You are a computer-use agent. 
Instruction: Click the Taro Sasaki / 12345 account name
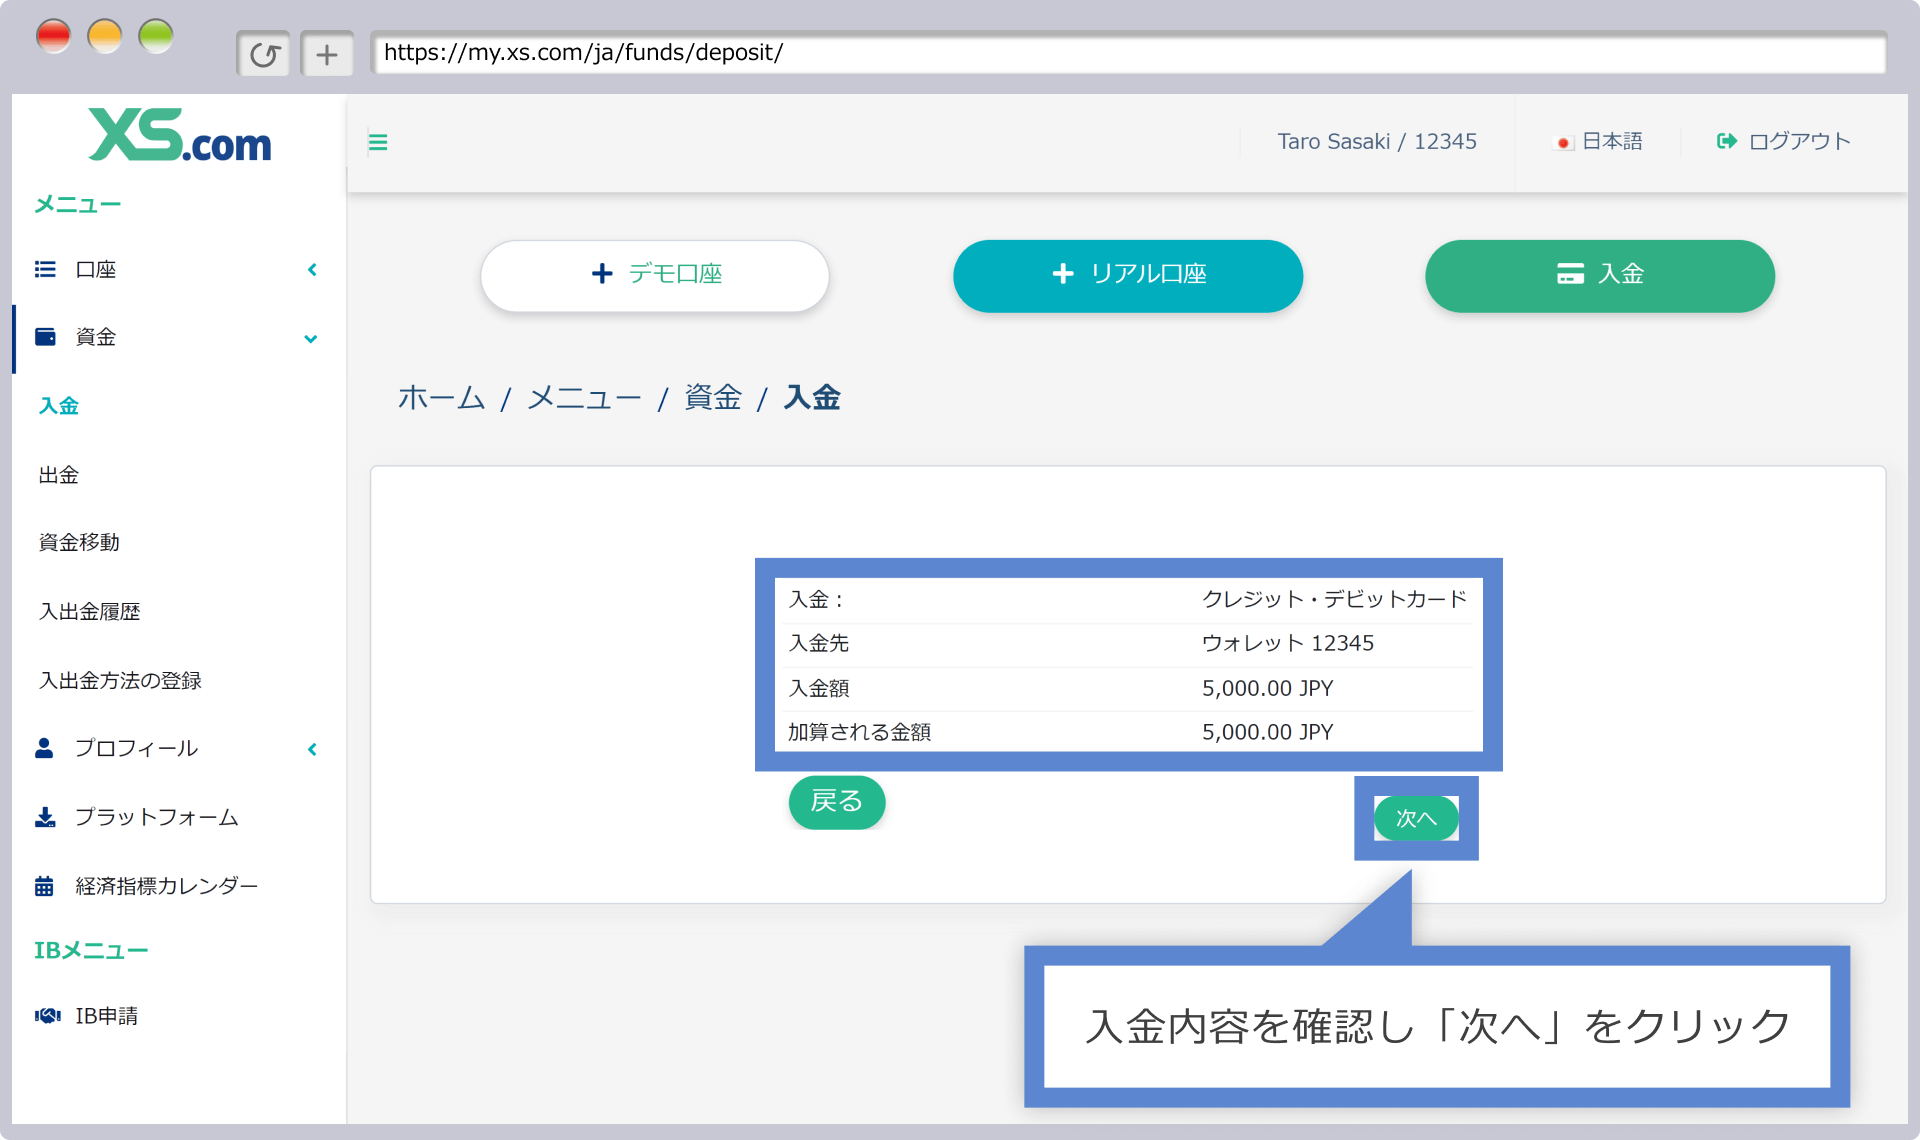pos(1377,142)
